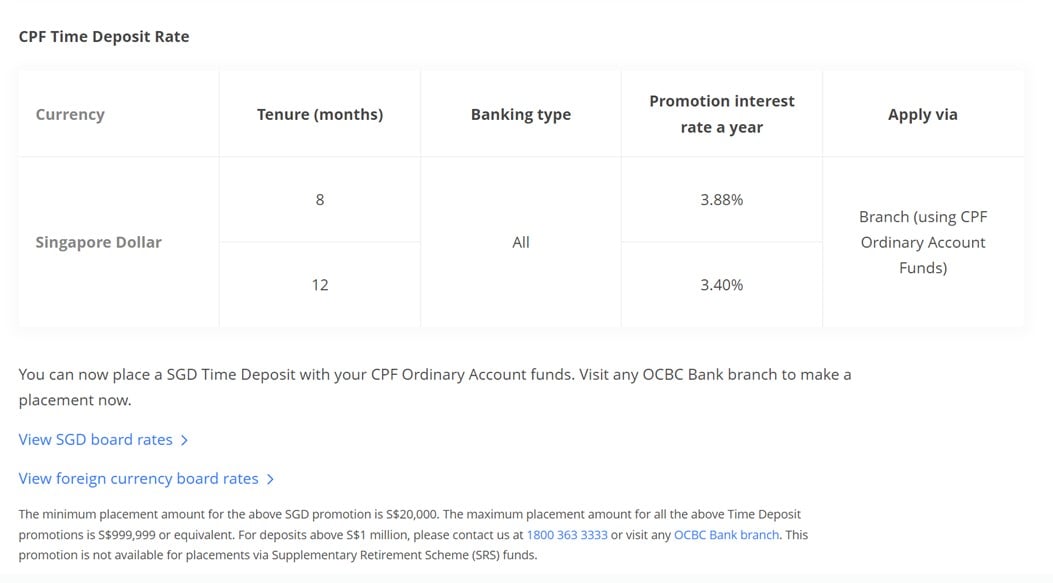
Task: Click the Branch using CPF Ordinary Account cell
Action: 923,242
